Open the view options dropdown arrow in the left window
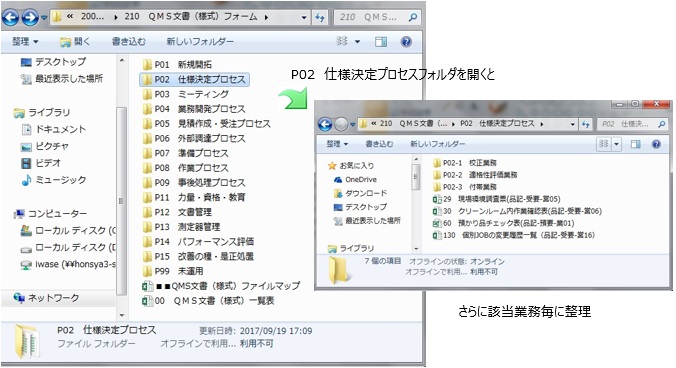The height and width of the screenshot is (368, 676). [x=357, y=42]
